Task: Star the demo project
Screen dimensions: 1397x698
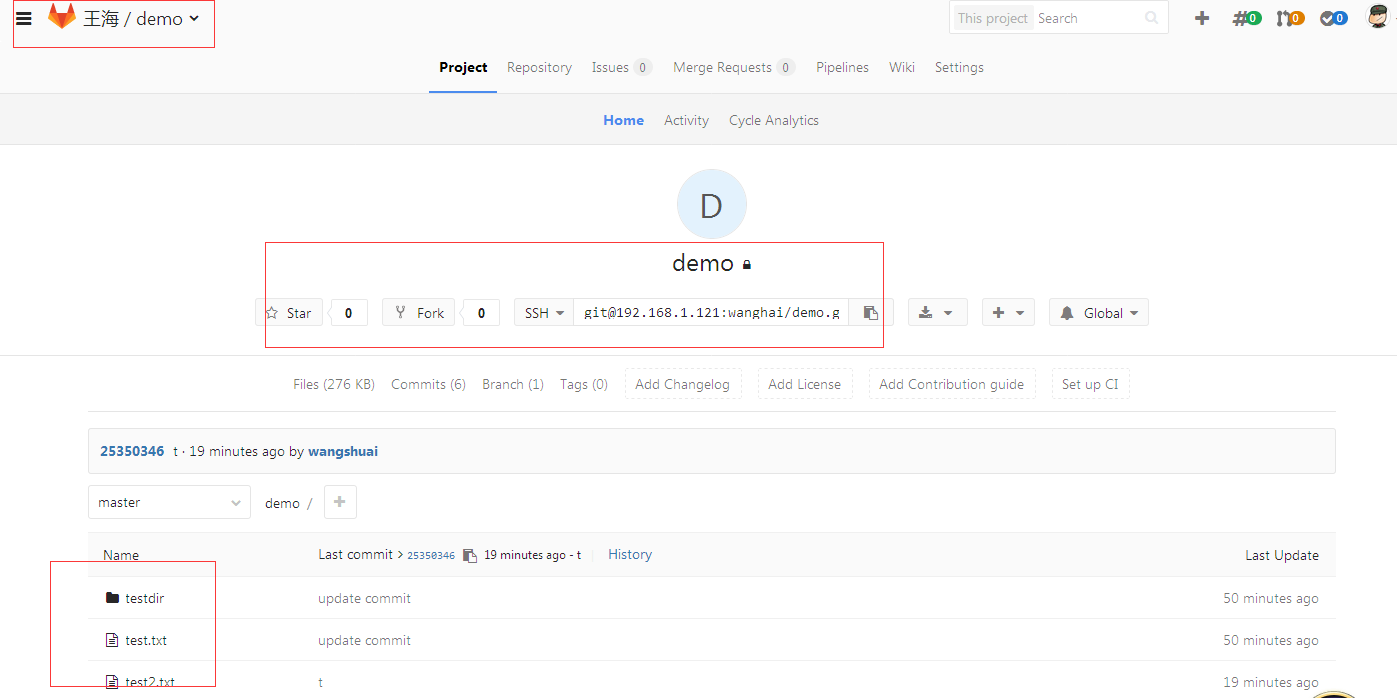Action: [289, 313]
